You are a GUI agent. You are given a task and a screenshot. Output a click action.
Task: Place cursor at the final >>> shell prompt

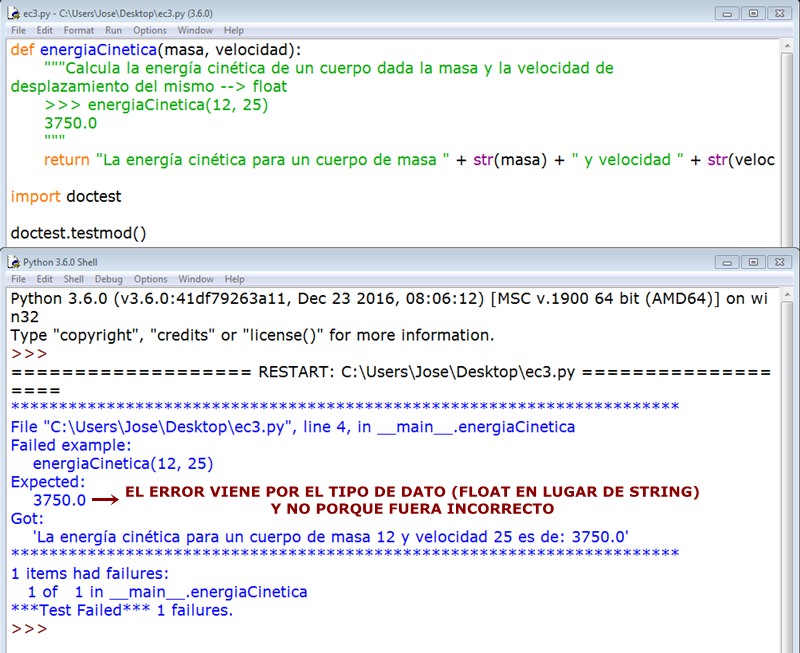(30, 629)
